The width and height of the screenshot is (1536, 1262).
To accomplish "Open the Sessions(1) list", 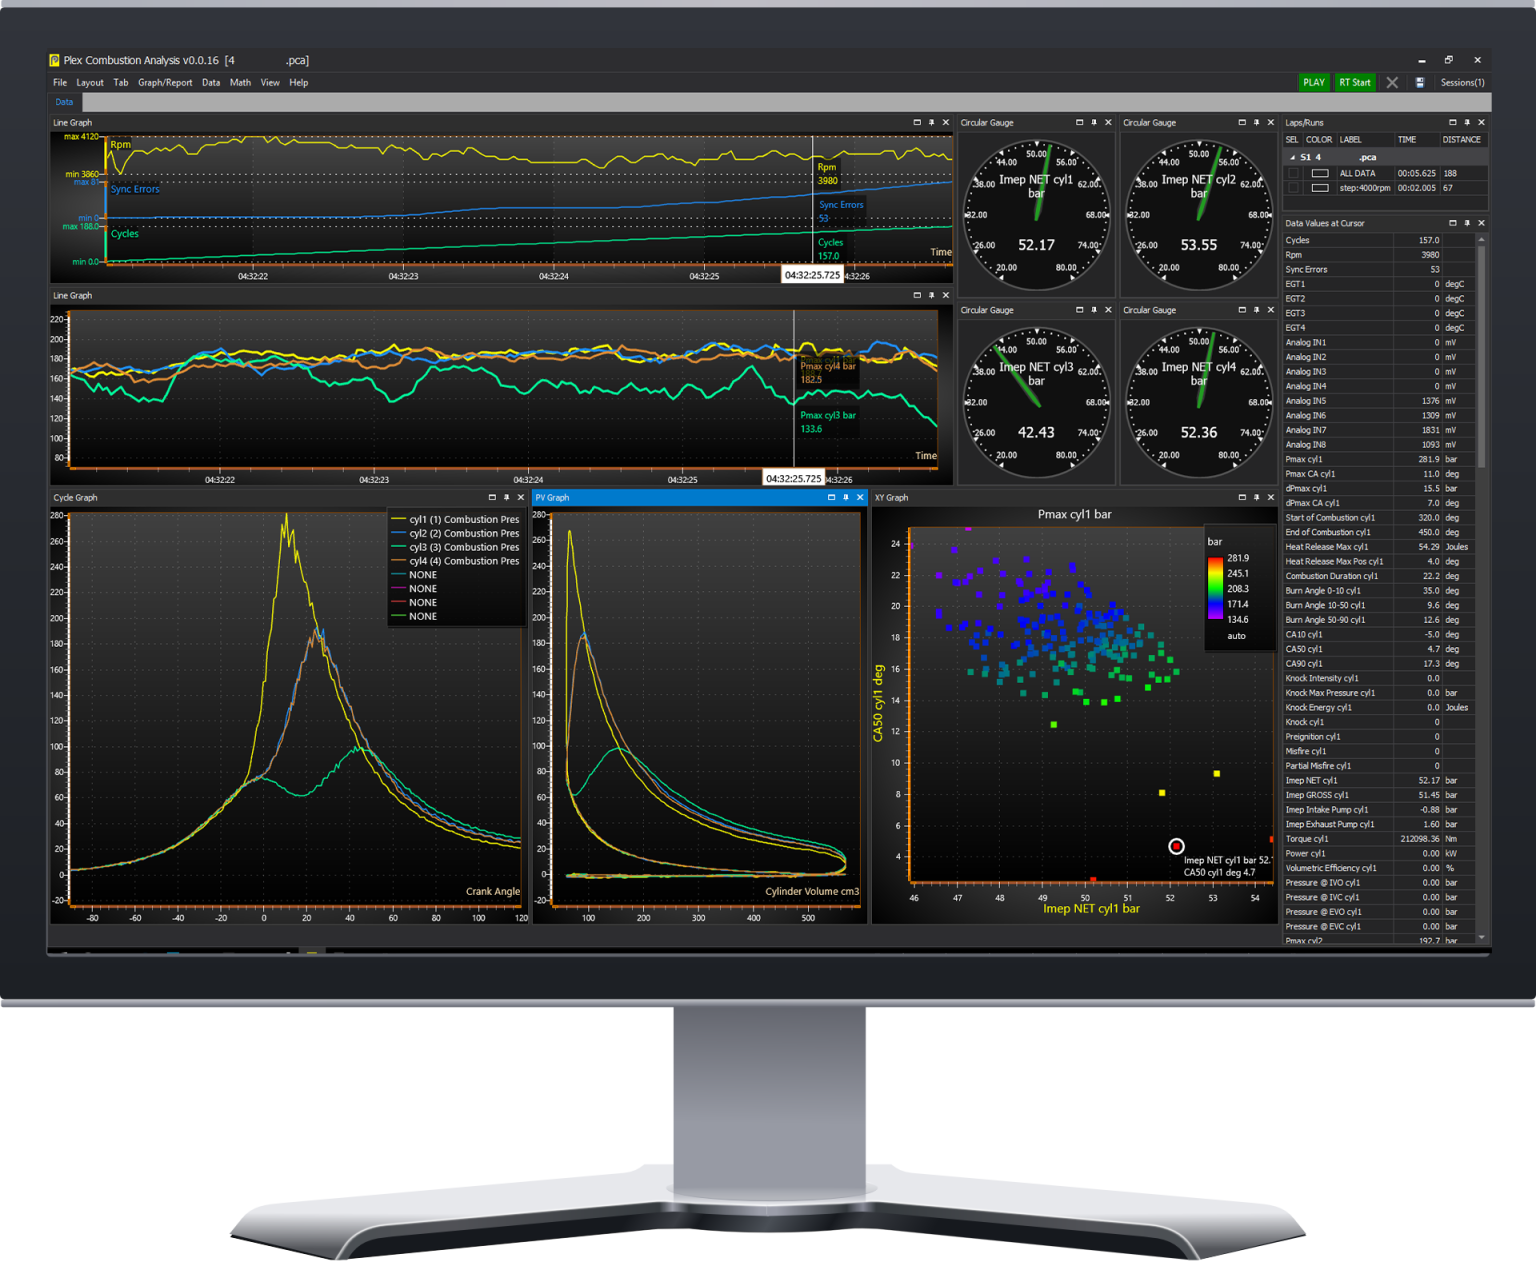I will click(x=1462, y=82).
